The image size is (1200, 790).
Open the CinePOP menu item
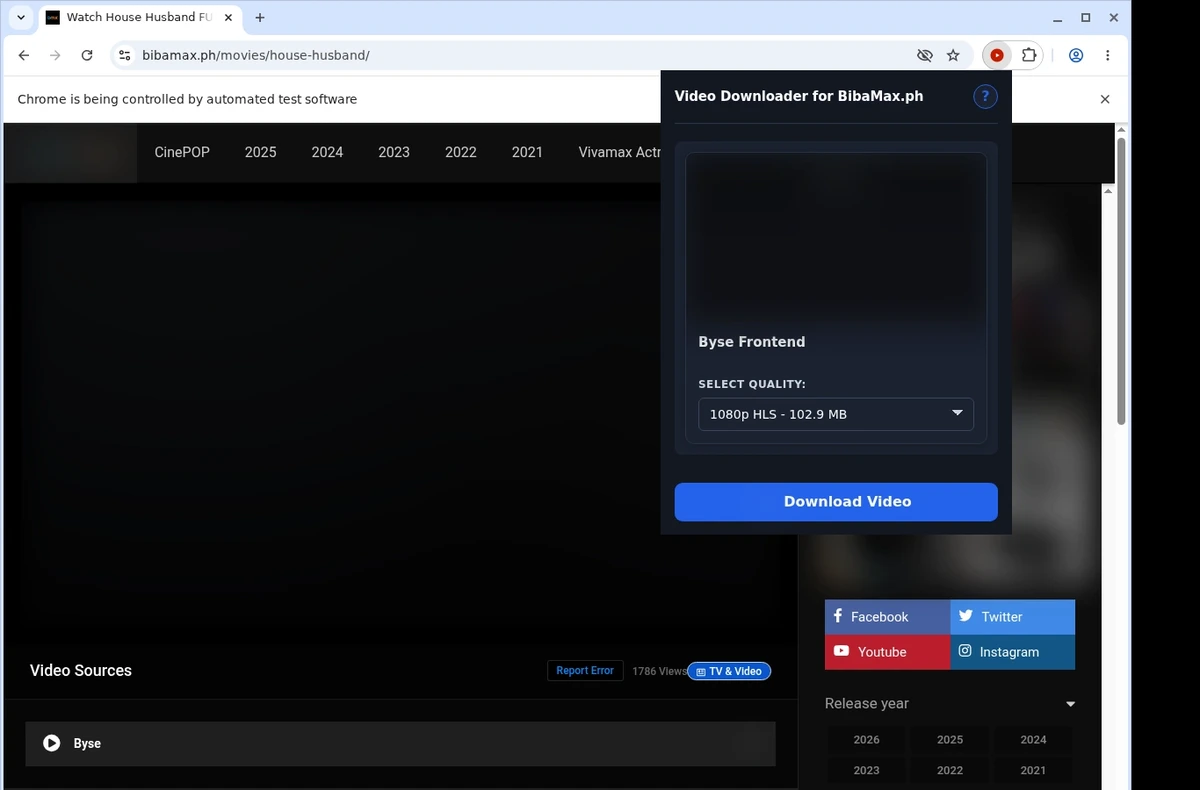point(182,152)
